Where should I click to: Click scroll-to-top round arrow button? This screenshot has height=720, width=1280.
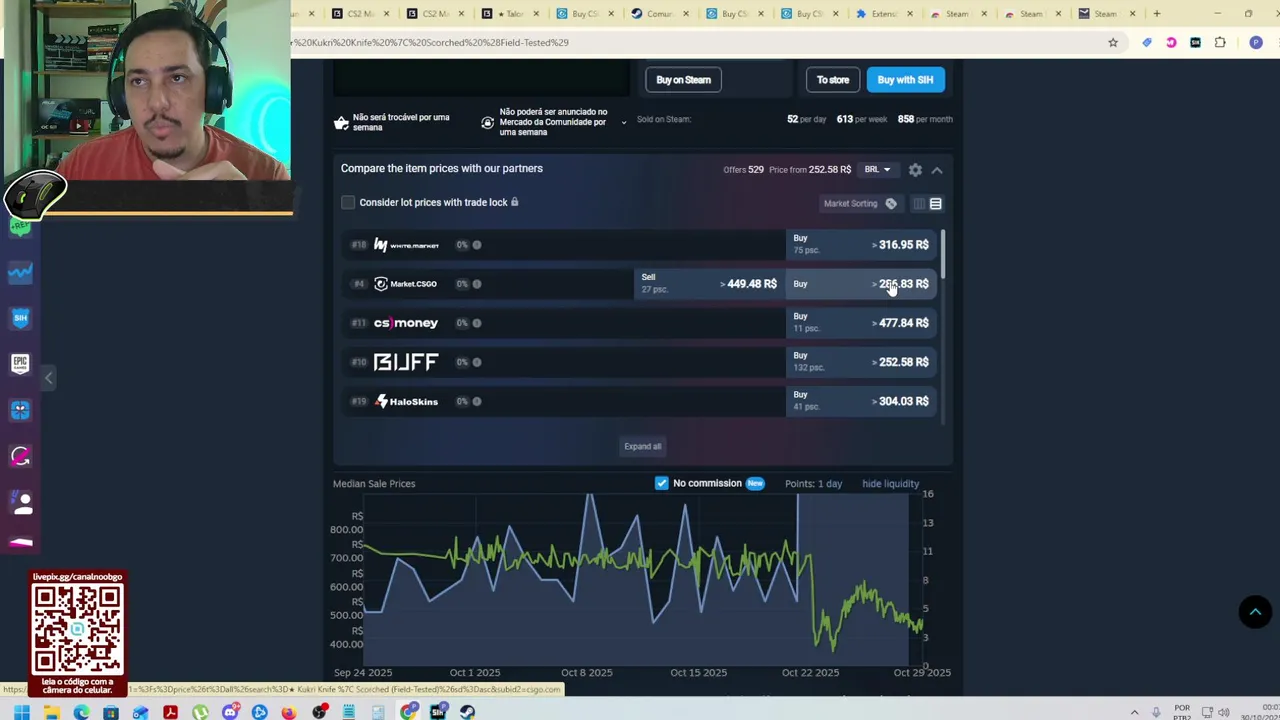pyautogui.click(x=1255, y=612)
